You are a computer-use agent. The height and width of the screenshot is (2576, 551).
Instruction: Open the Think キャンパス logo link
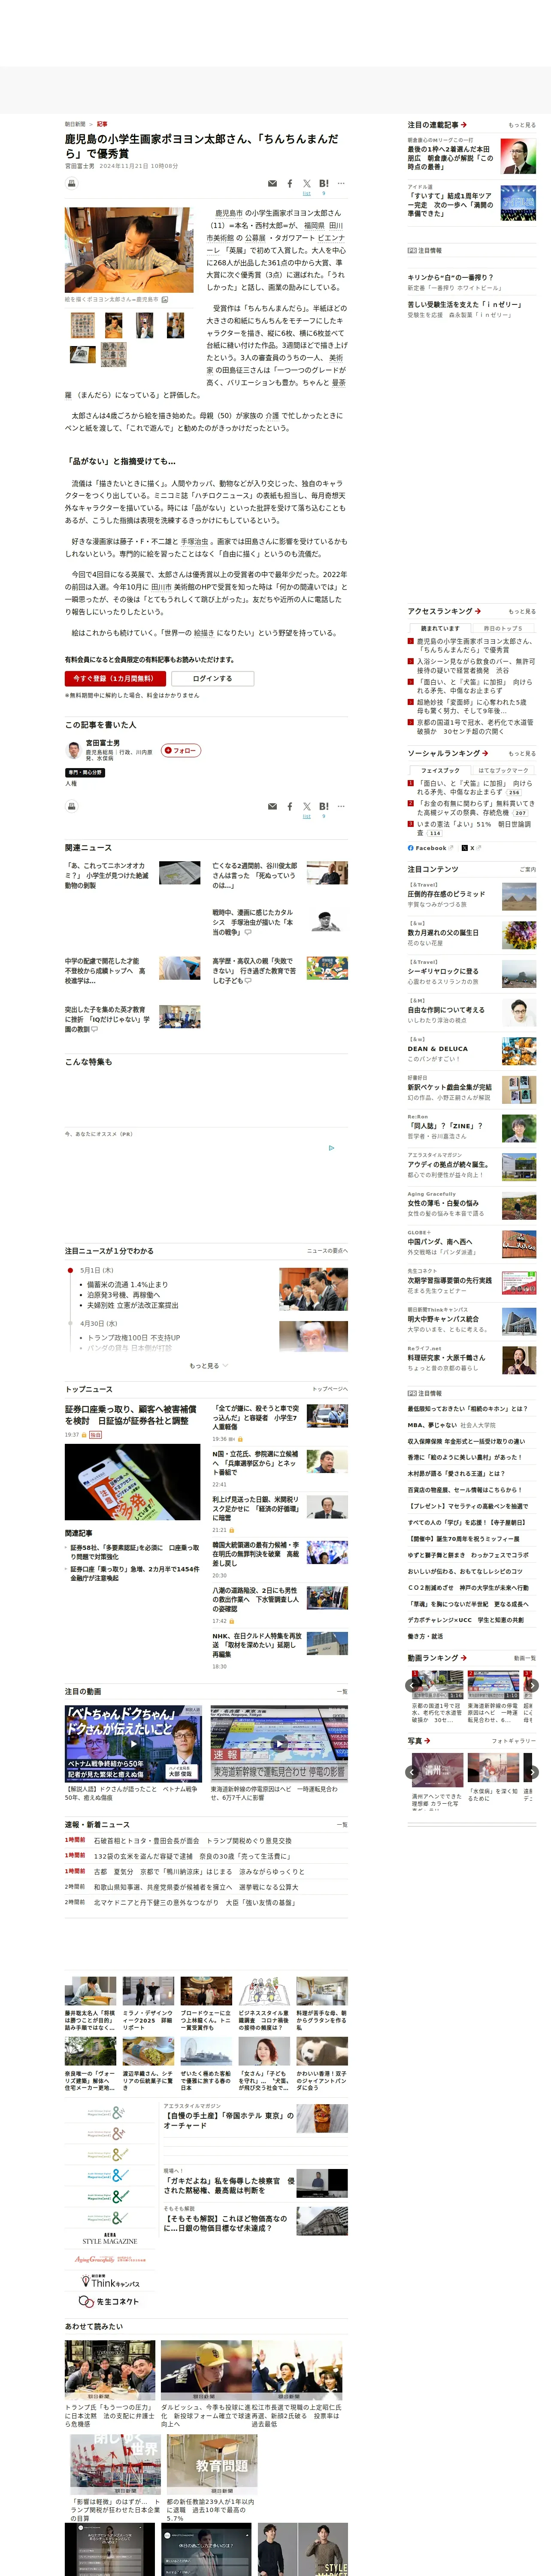pos(110,2282)
